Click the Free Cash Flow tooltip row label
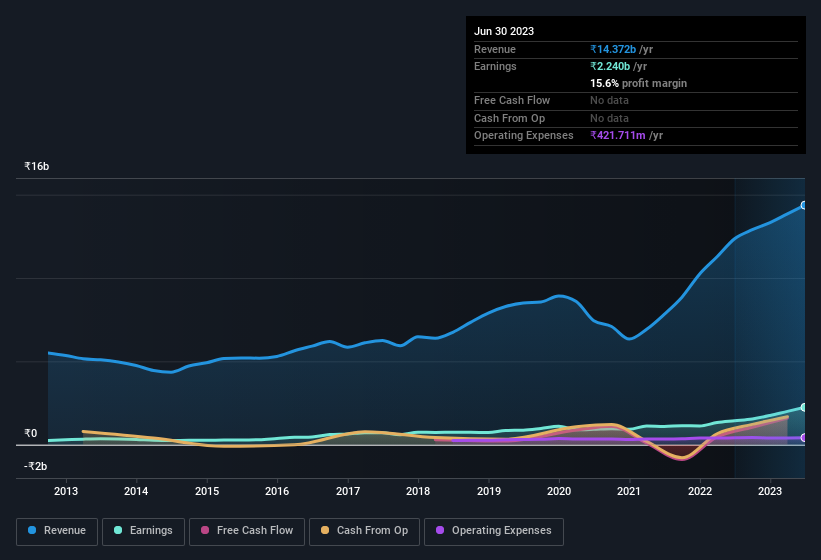The image size is (821, 560). [x=512, y=100]
